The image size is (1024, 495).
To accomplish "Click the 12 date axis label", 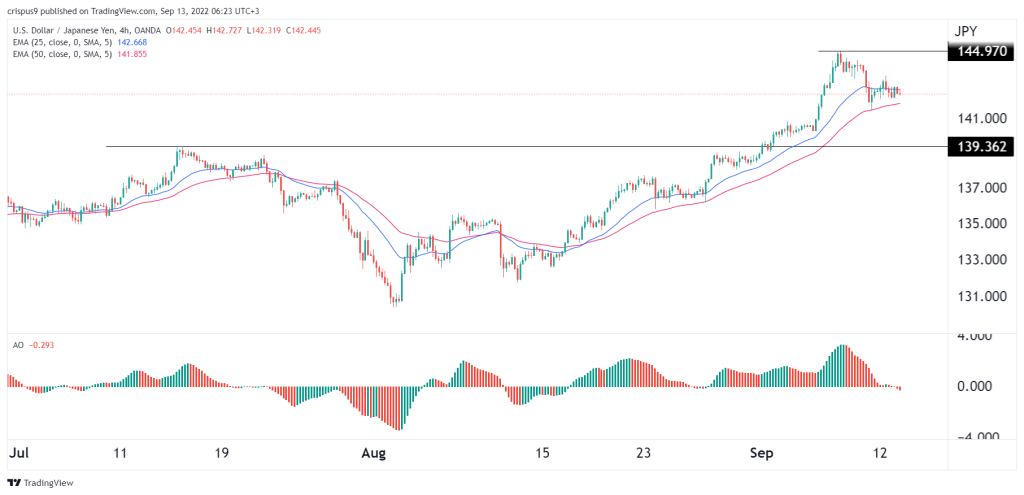I will coord(880,453).
